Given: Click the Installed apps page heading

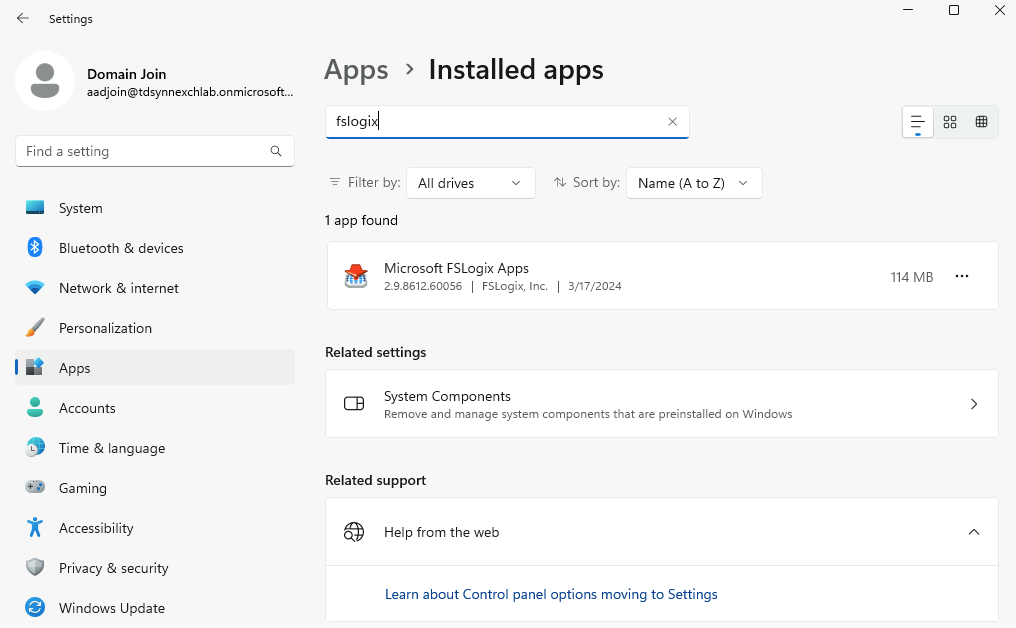Looking at the screenshot, I should point(516,70).
